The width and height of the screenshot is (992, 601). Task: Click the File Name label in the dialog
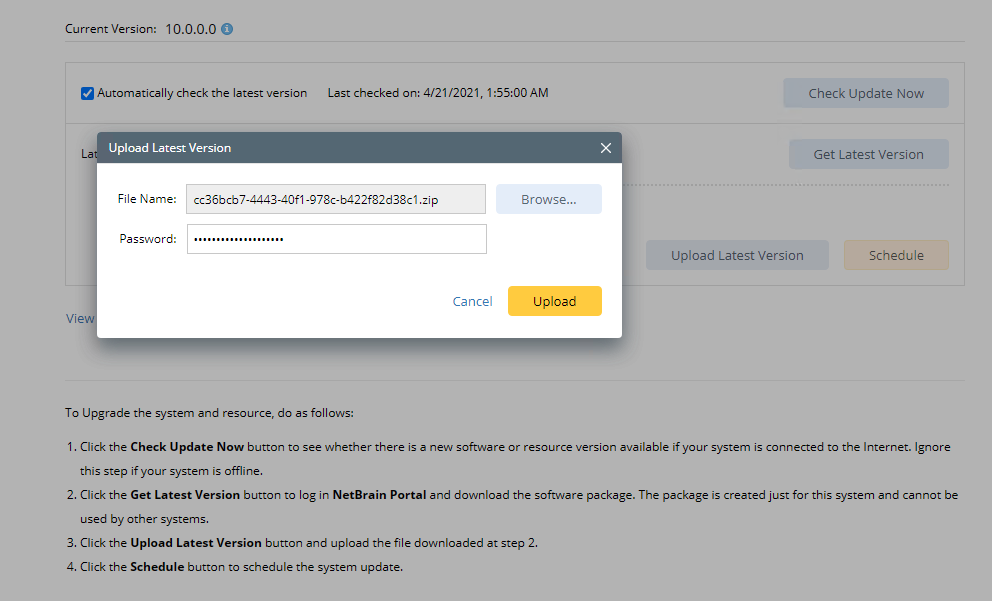click(147, 199)
